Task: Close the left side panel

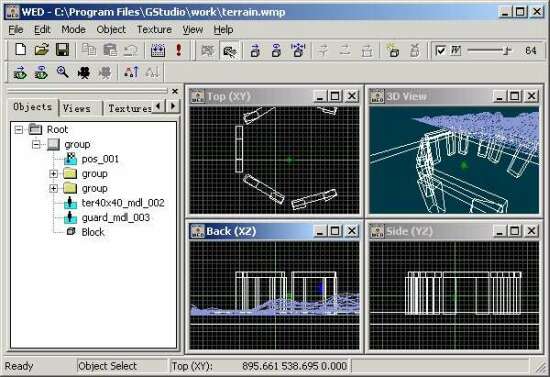Action: point(175,91)
